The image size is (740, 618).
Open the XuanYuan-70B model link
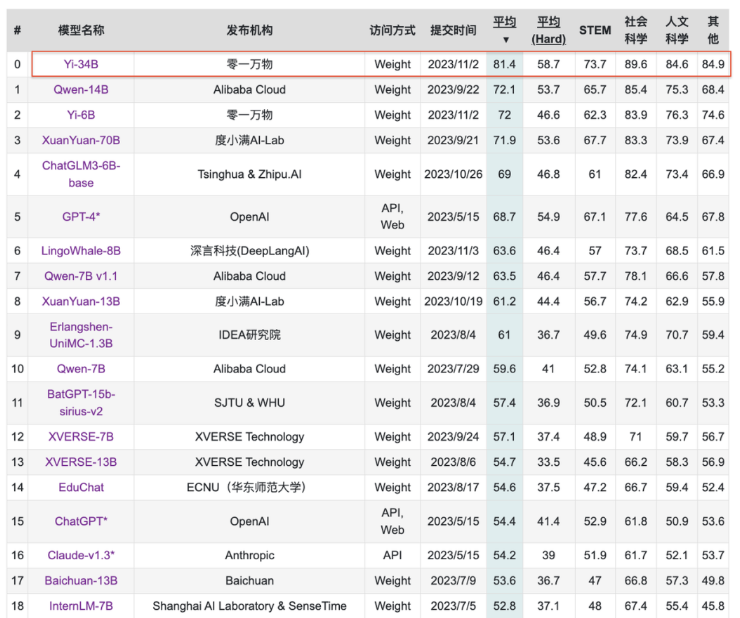81,140
